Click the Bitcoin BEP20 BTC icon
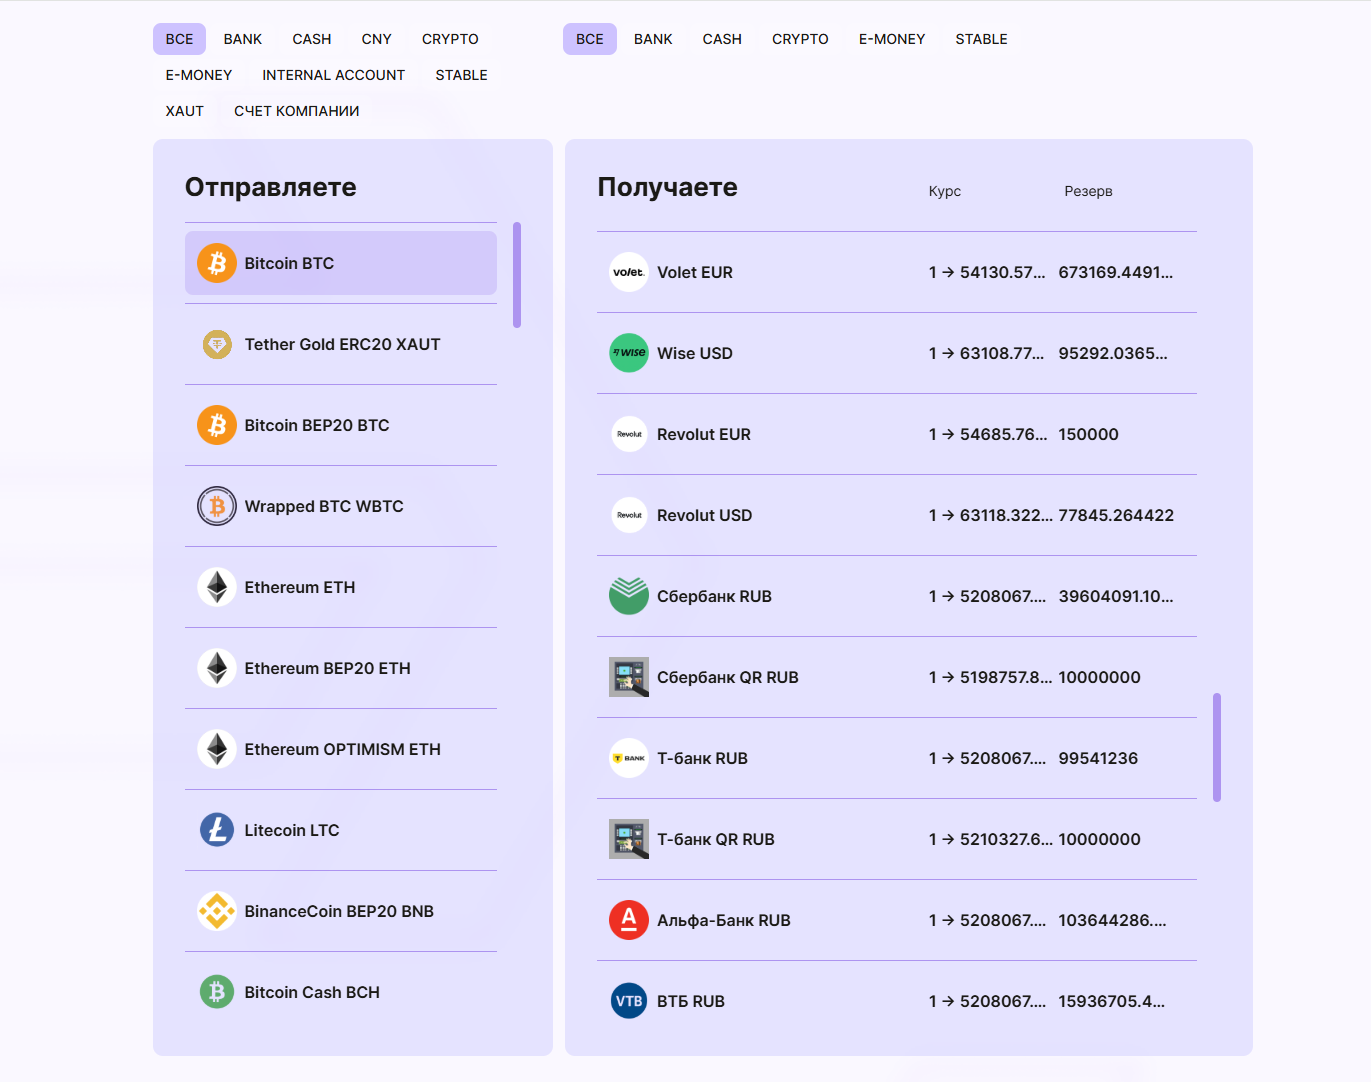The width and height of the screenshot is (1371, 1082). pos(217,425)
